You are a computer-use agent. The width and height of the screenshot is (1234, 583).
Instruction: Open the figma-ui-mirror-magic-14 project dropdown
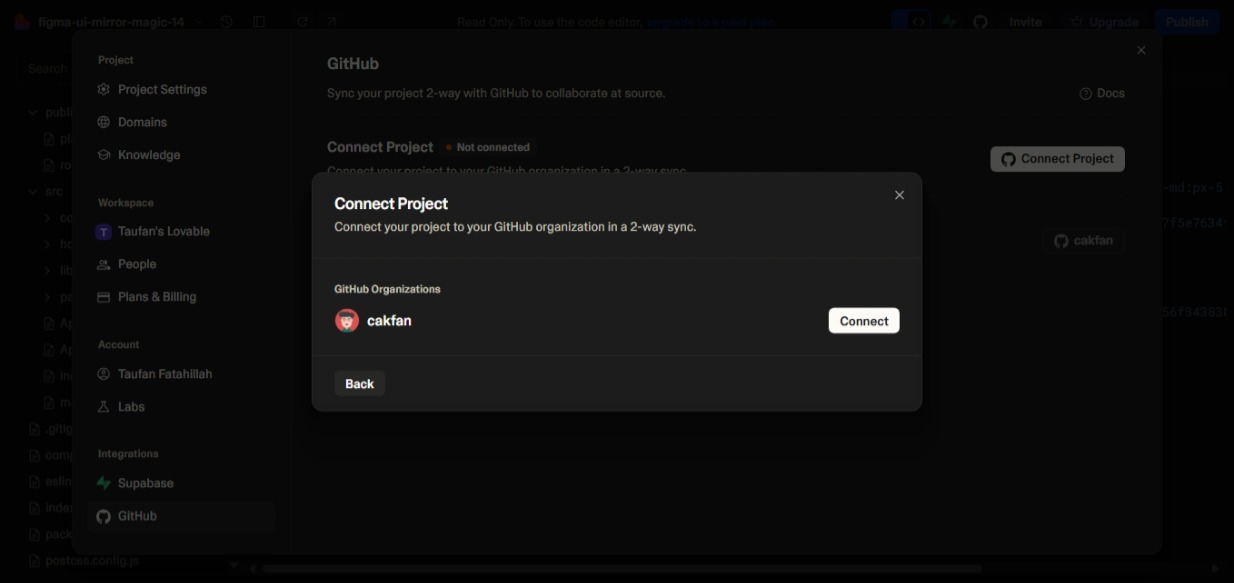[110, 22]
